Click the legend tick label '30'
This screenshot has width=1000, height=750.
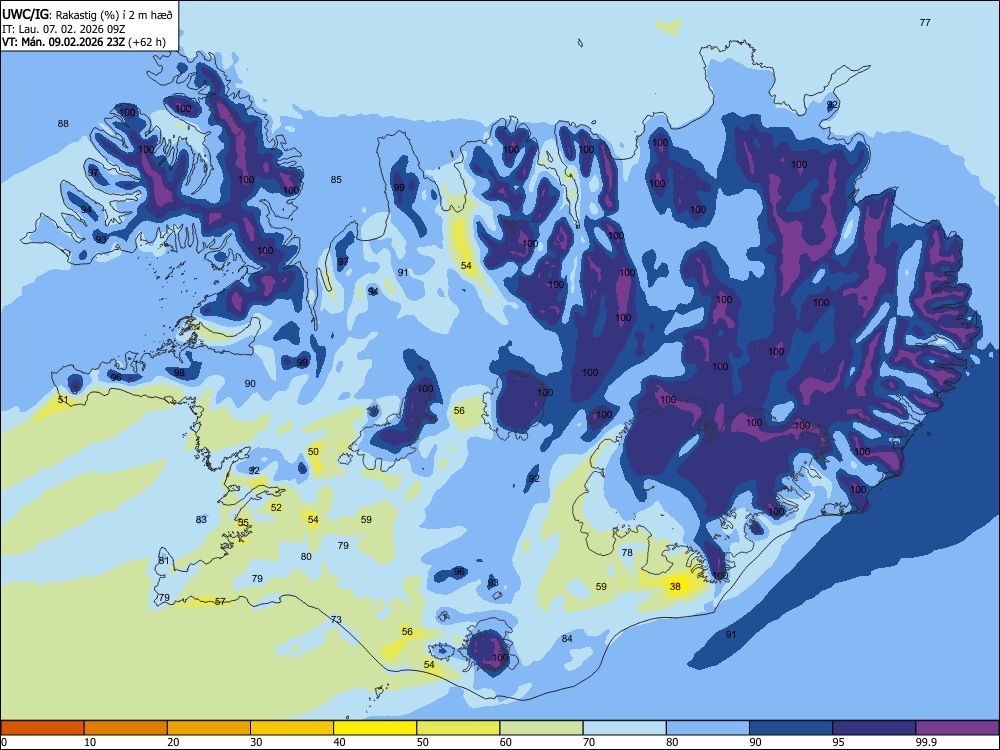[x=256, y=742]
